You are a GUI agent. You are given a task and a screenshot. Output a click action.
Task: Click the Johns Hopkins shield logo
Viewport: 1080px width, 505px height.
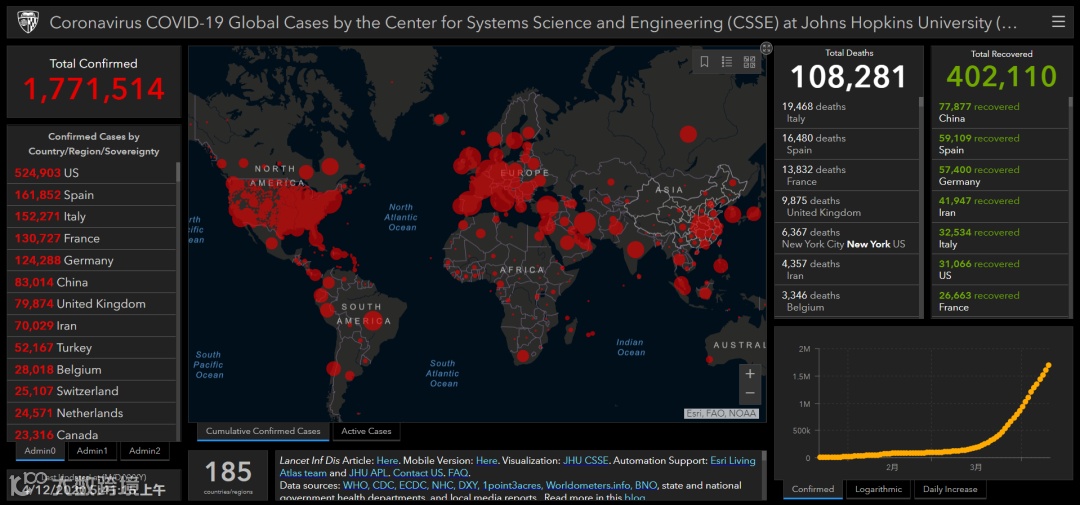point(28,23)
